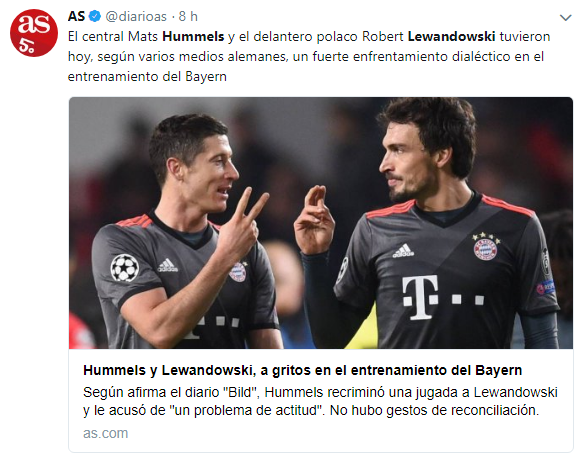Click the Champions League starball sleeve patch

(124, 268)
